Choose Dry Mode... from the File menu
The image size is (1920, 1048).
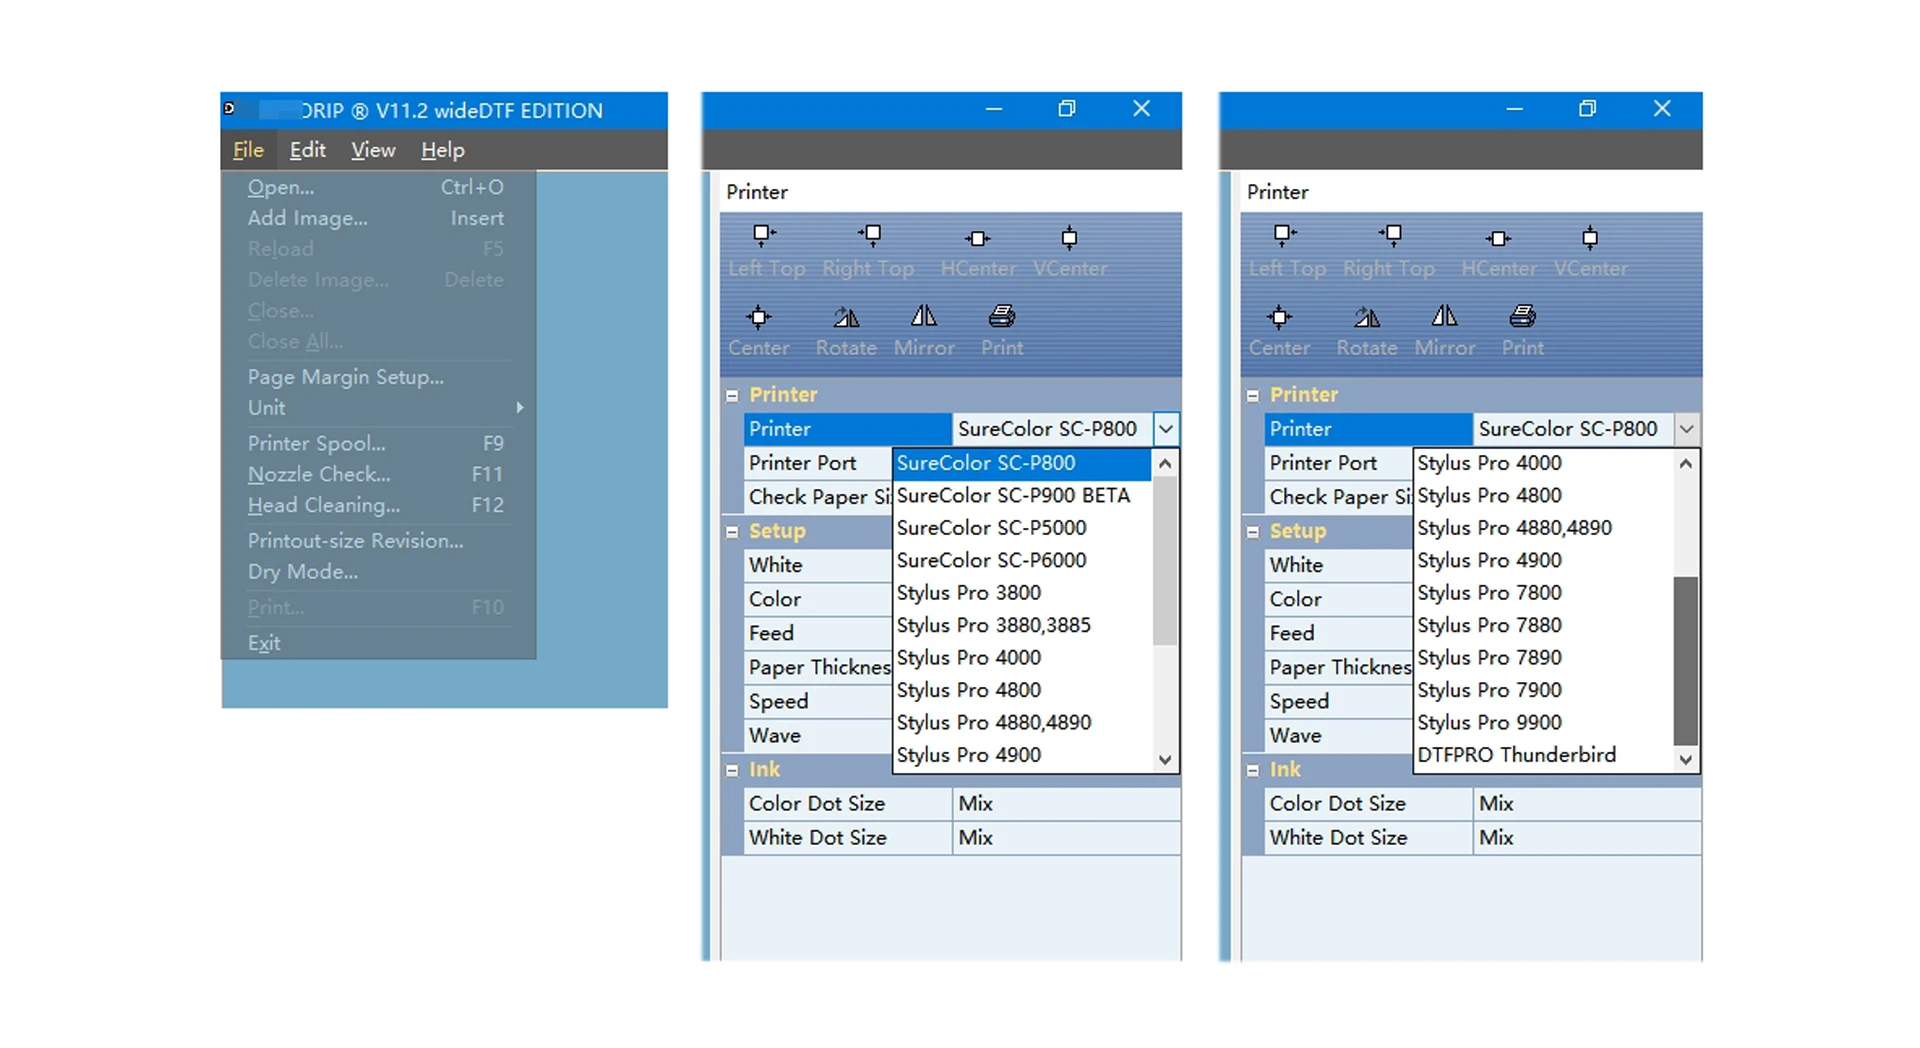click(378, 572)
